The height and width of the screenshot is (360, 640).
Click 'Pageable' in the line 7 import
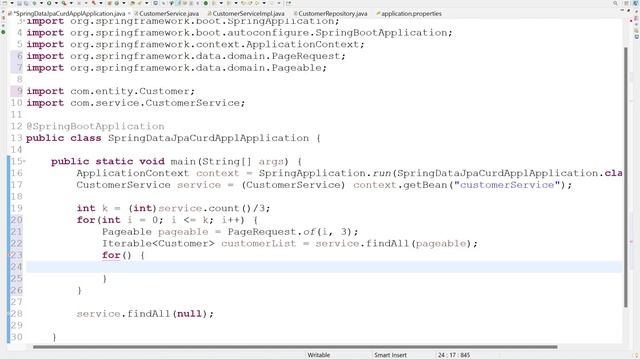pos(296,68)
